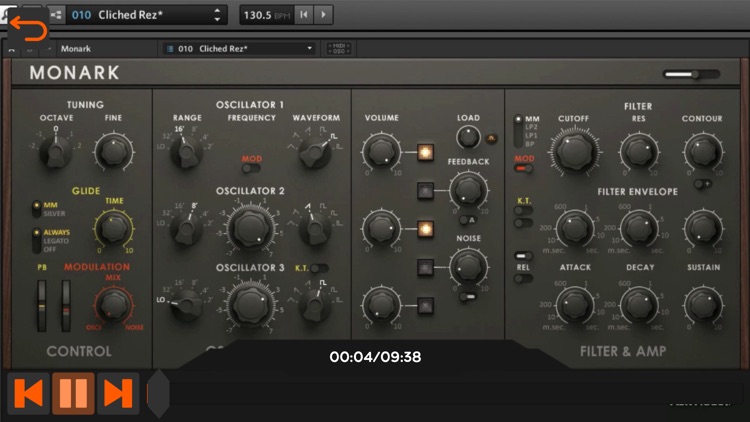Click the video progress scrubber handle
The height and width of the screenshot is (422, 750).
pyautogui.click(x=158, y=393)
